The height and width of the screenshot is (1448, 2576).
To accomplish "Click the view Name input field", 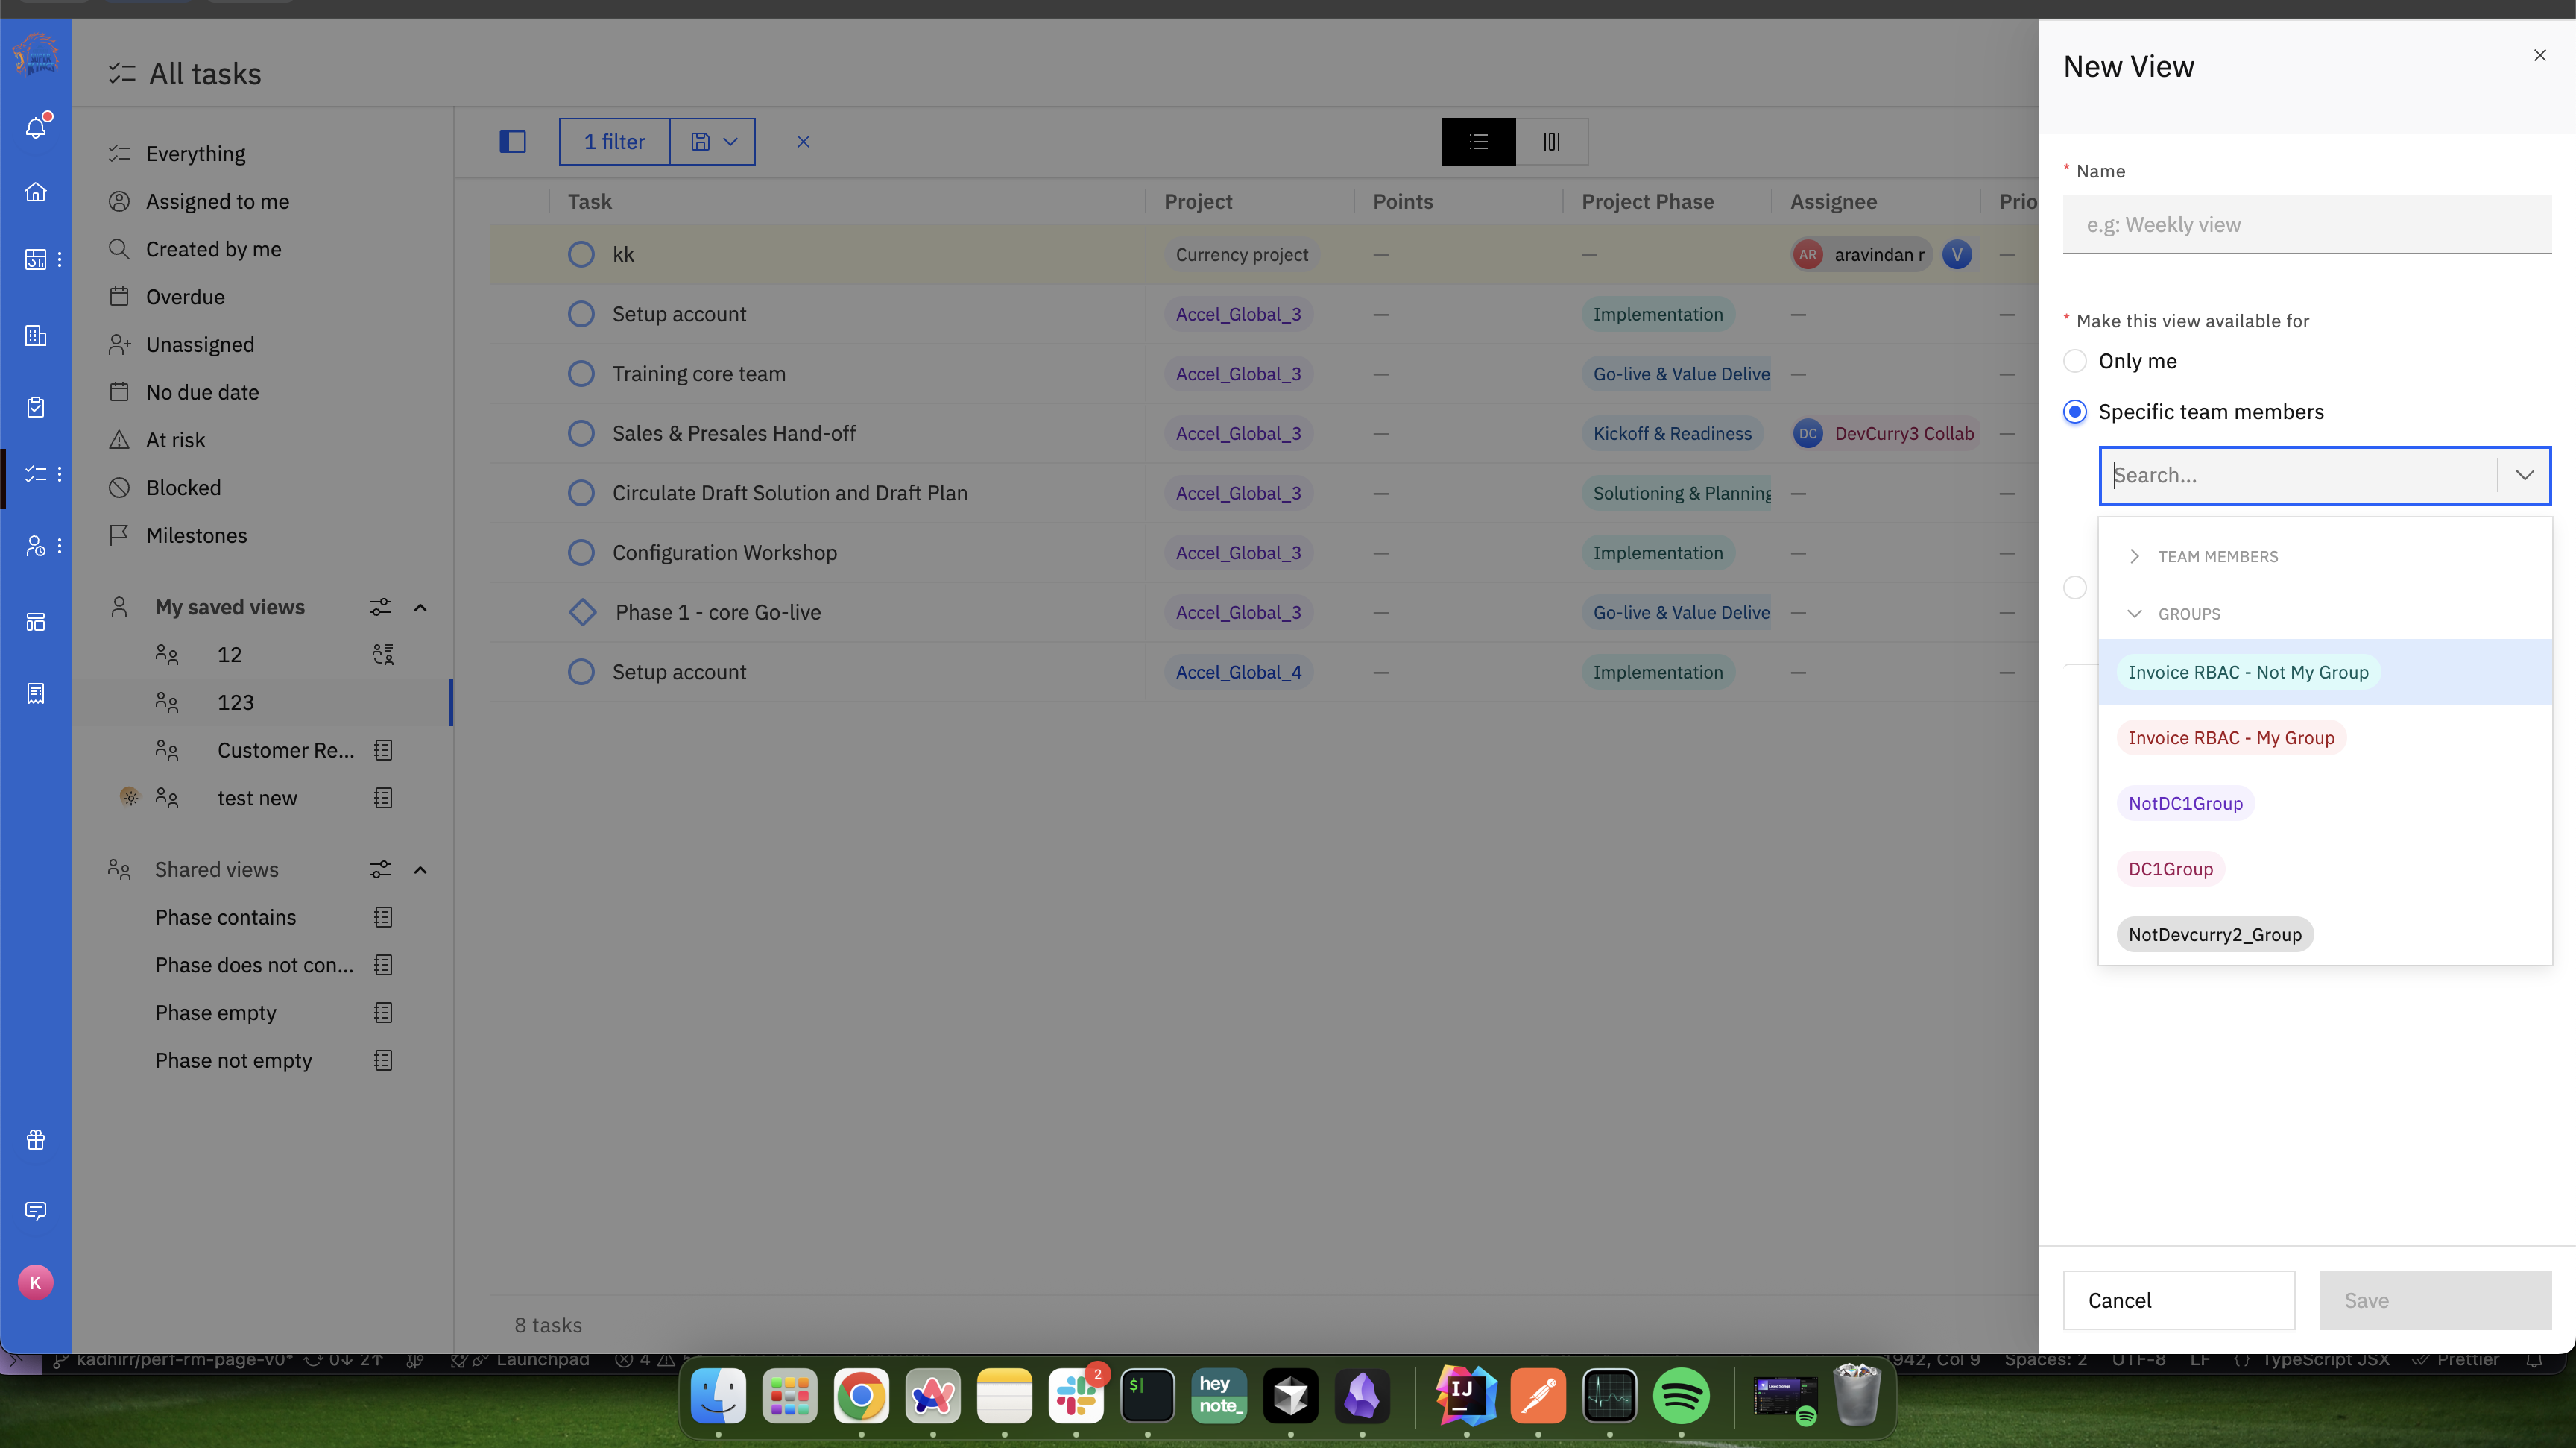I will click(x=2306, y=225).
